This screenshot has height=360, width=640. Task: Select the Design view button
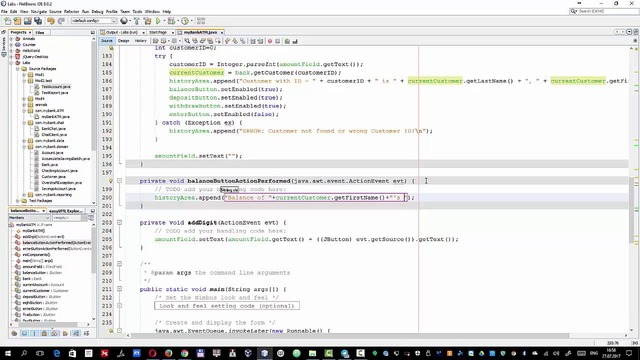pyautogui.click(x=124, y=41)
